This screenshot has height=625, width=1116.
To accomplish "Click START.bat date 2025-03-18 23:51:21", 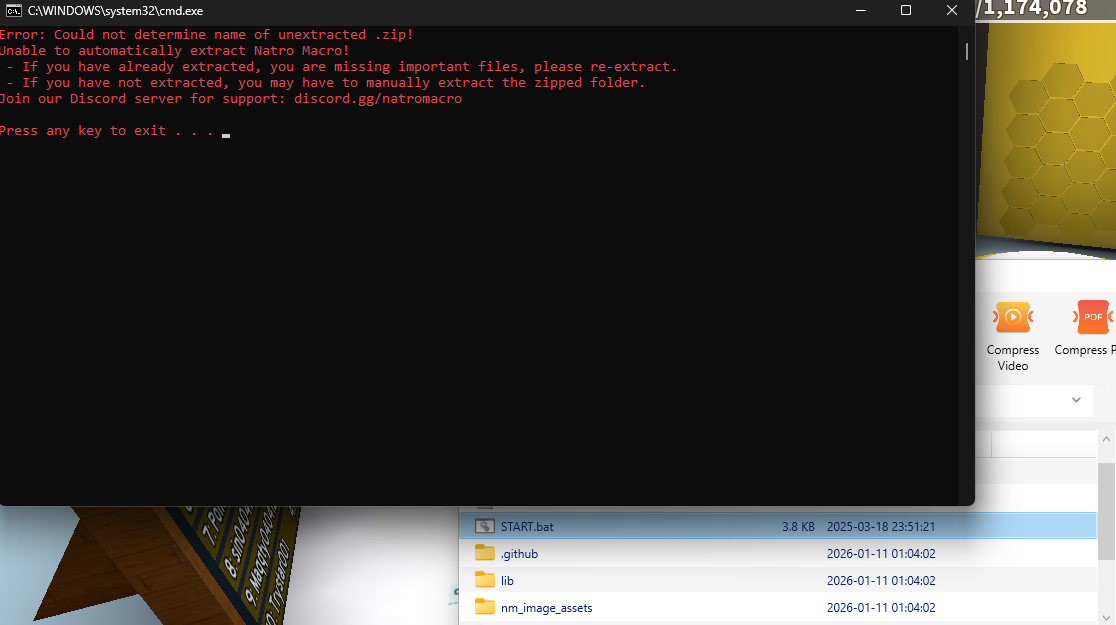I will tap(880, 527).
